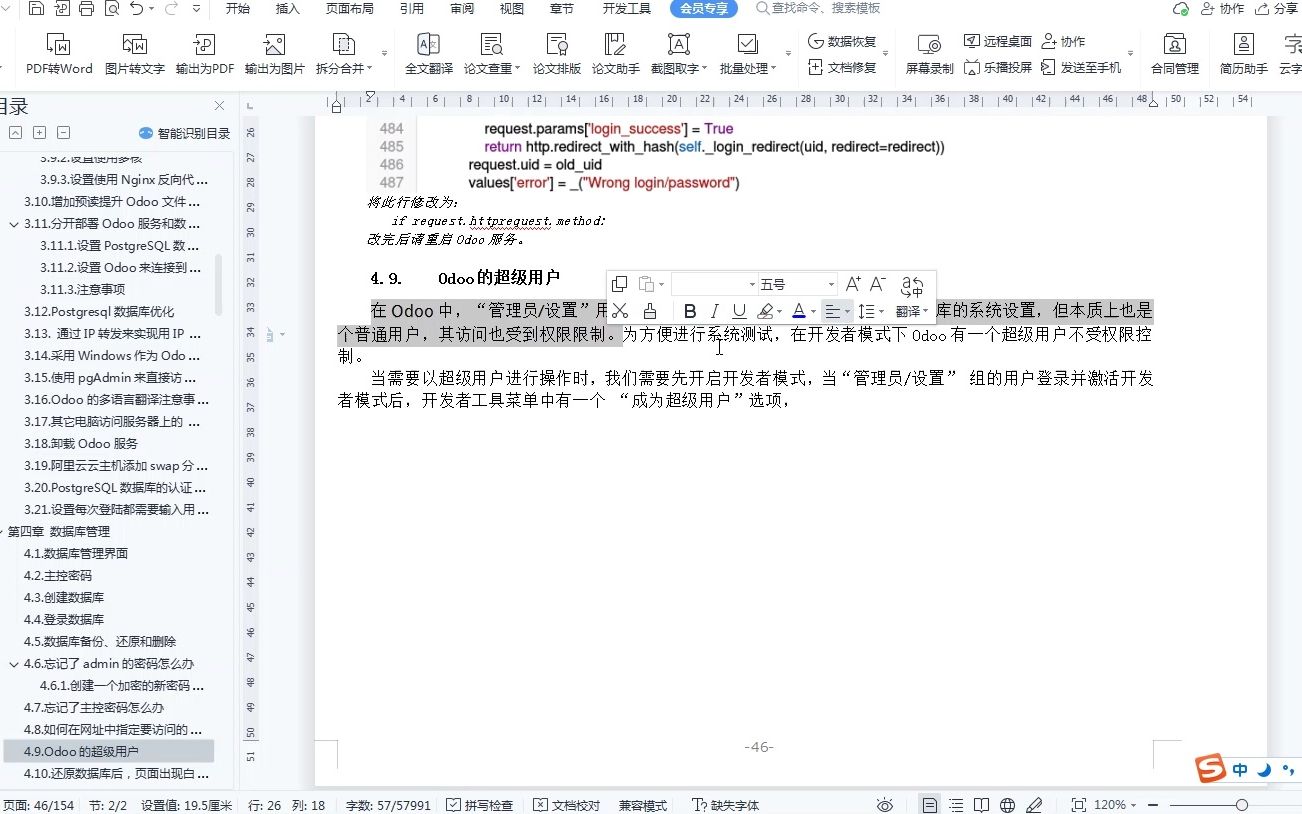The image size is (1302, 814).
Task: Open the 简历助手 resume helper
Action: (x=1243, y=55)
